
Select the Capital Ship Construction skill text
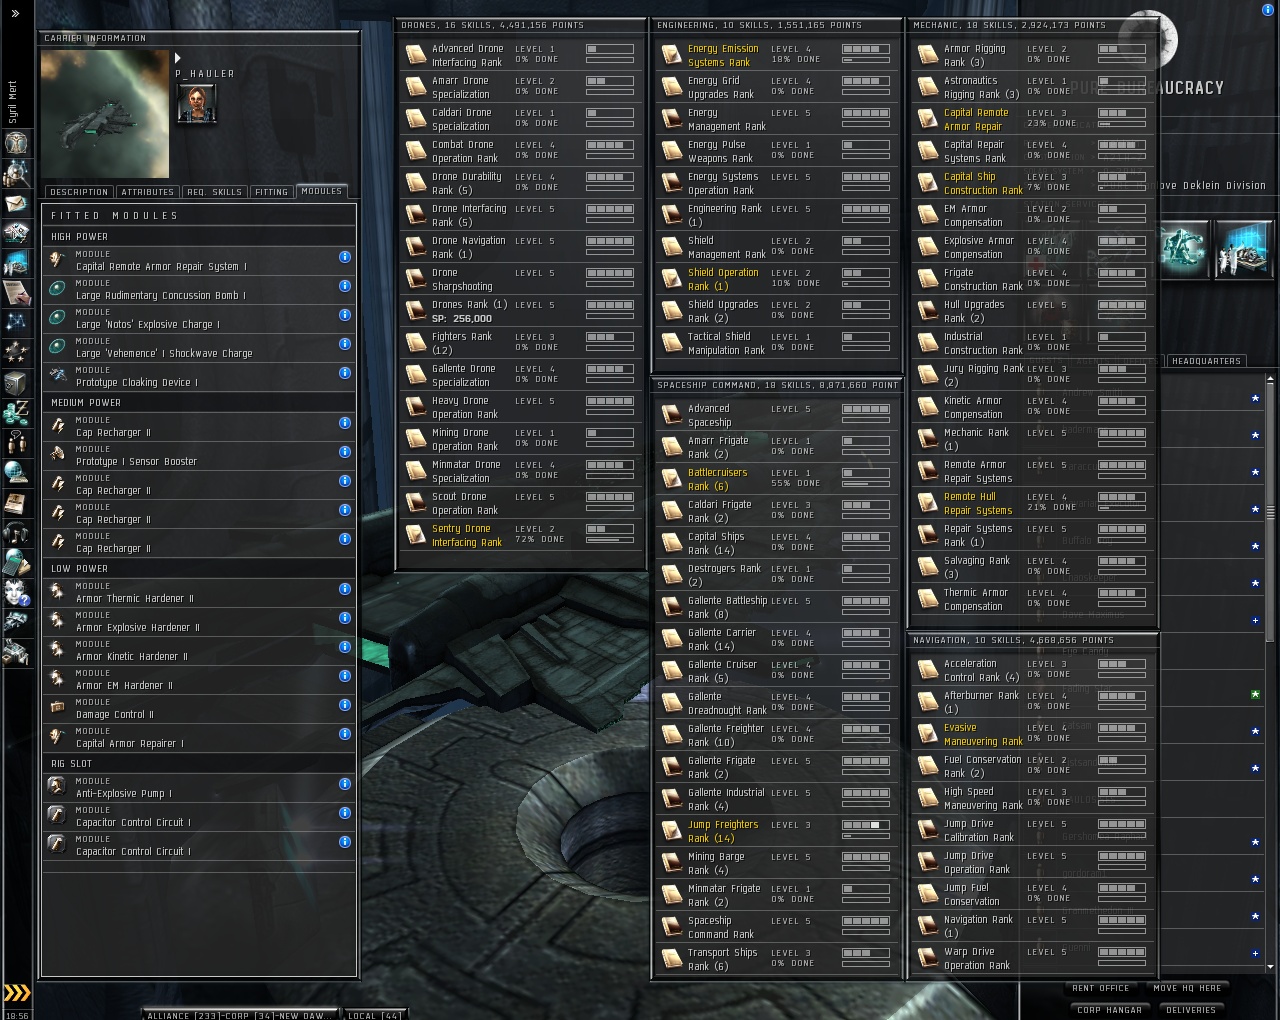click(983, 183)
